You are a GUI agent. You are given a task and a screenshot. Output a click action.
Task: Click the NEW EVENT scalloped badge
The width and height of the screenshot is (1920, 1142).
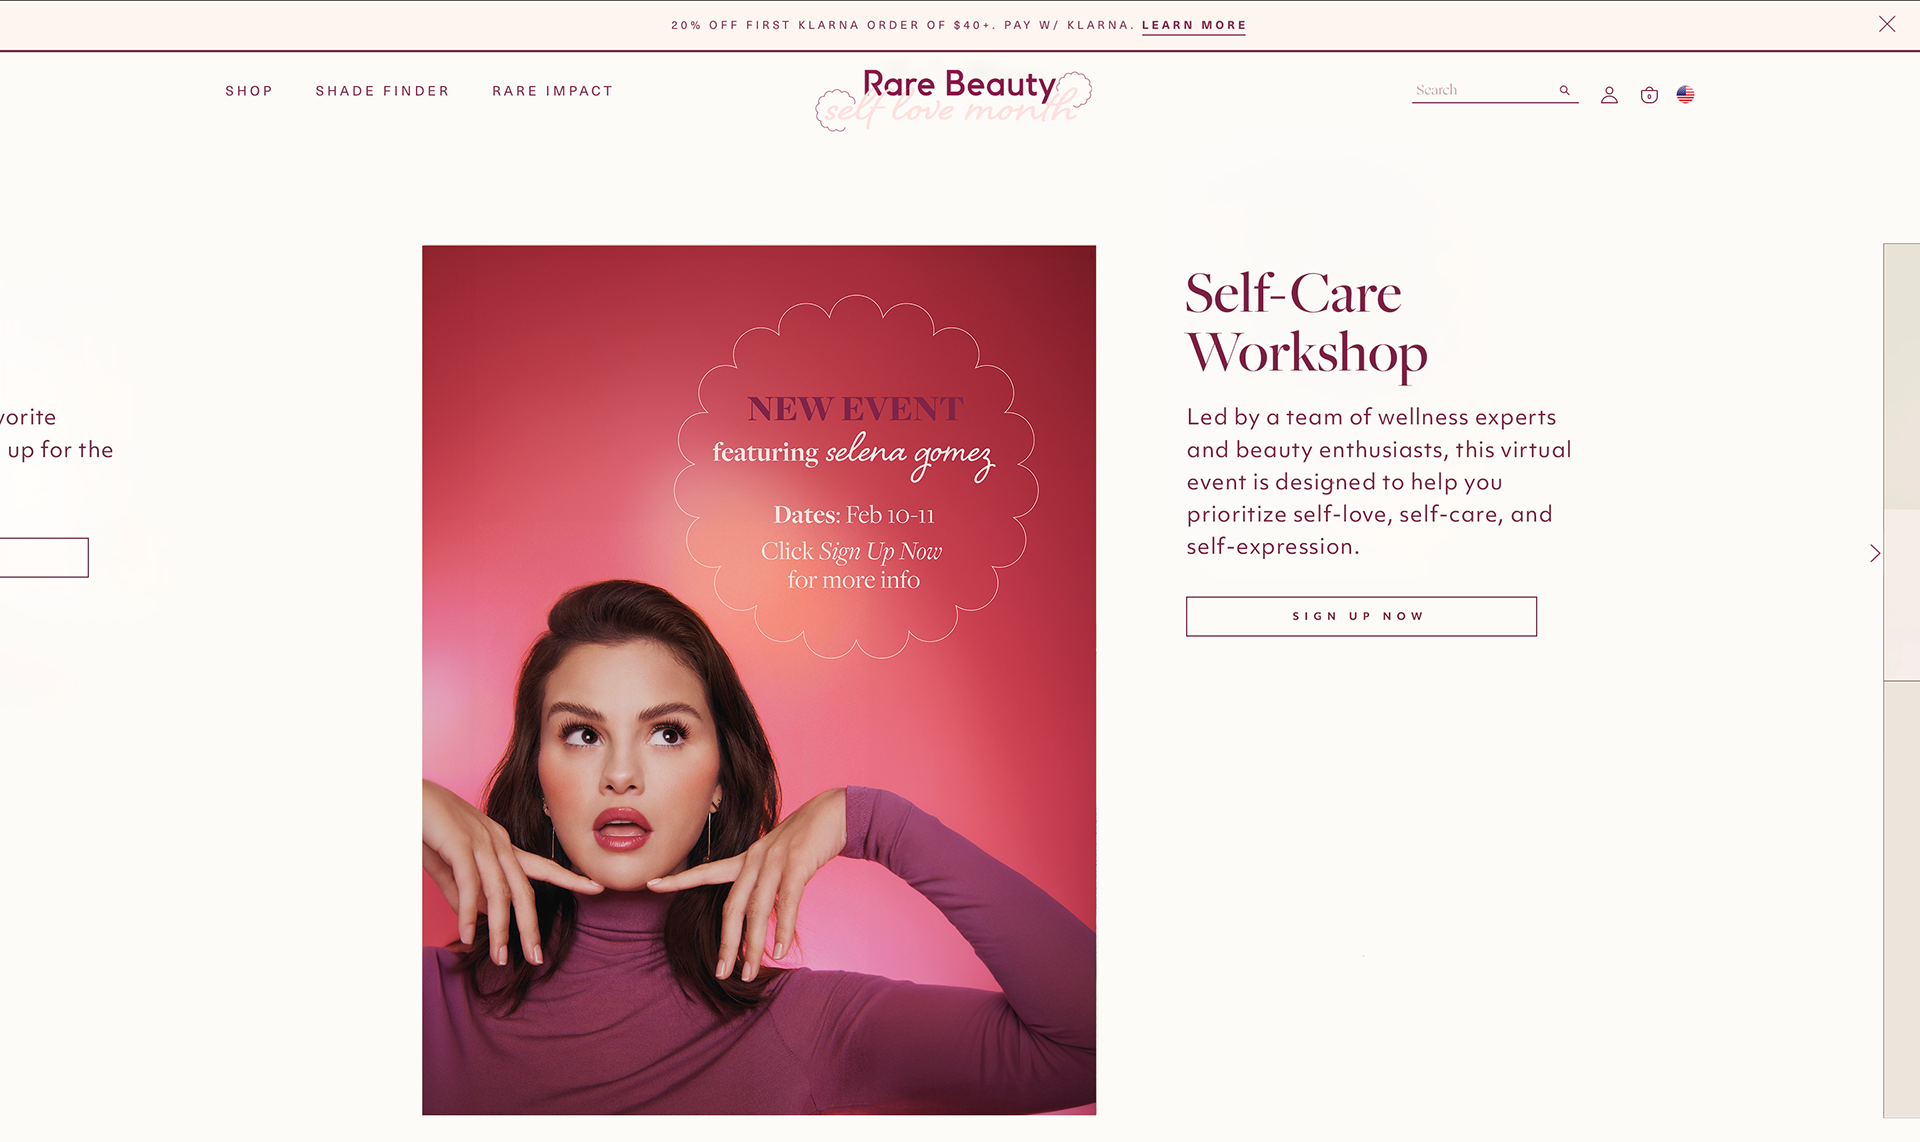pyautogui.click(x=856, y=476)
